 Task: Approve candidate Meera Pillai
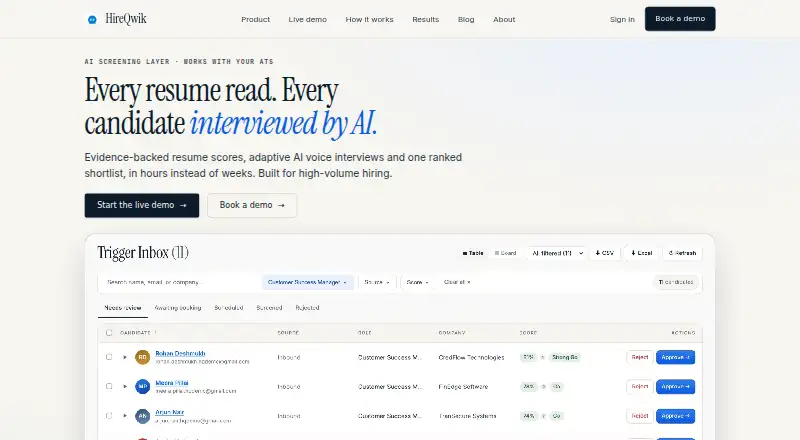click(x=676, y=386)
